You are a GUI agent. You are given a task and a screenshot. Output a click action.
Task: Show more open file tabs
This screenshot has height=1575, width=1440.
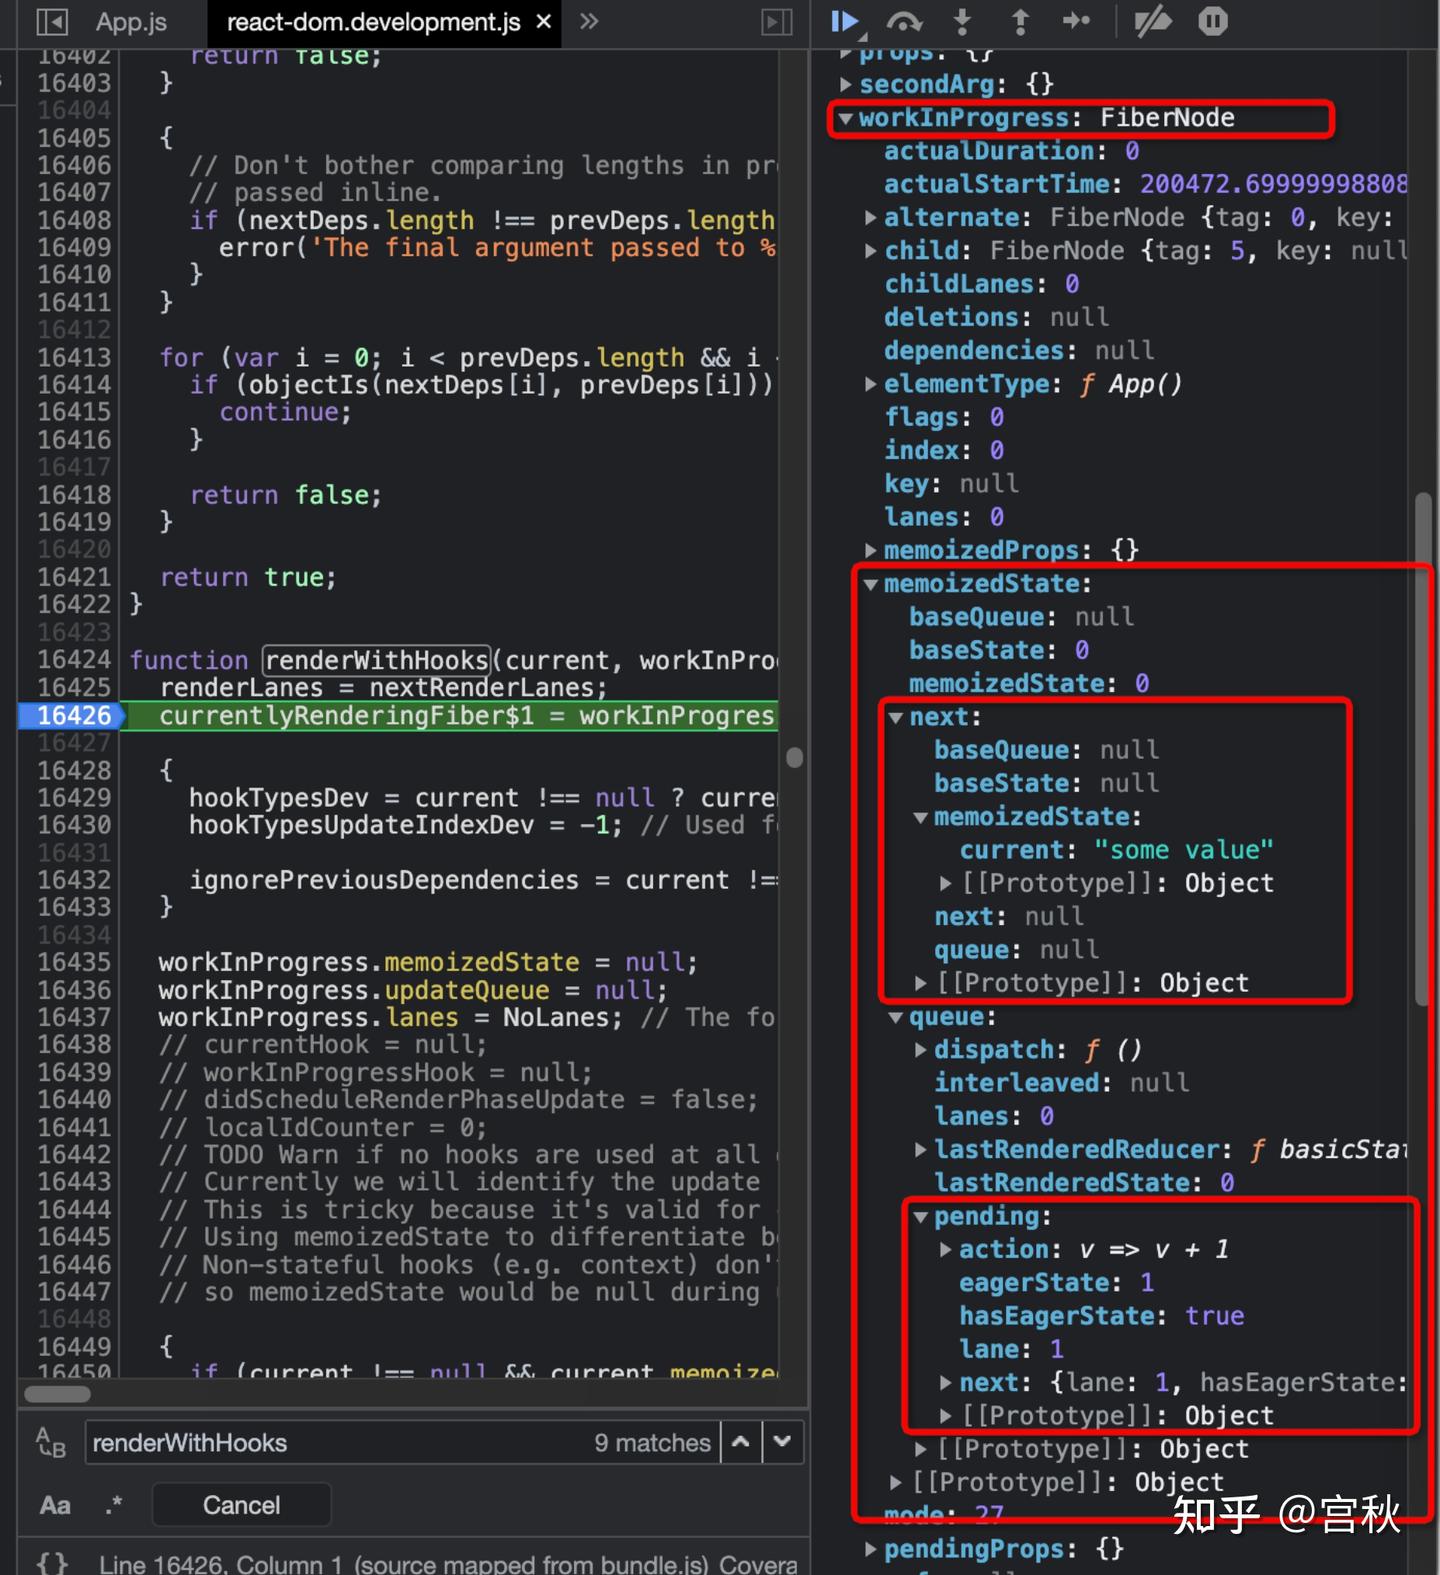[589, 22]
